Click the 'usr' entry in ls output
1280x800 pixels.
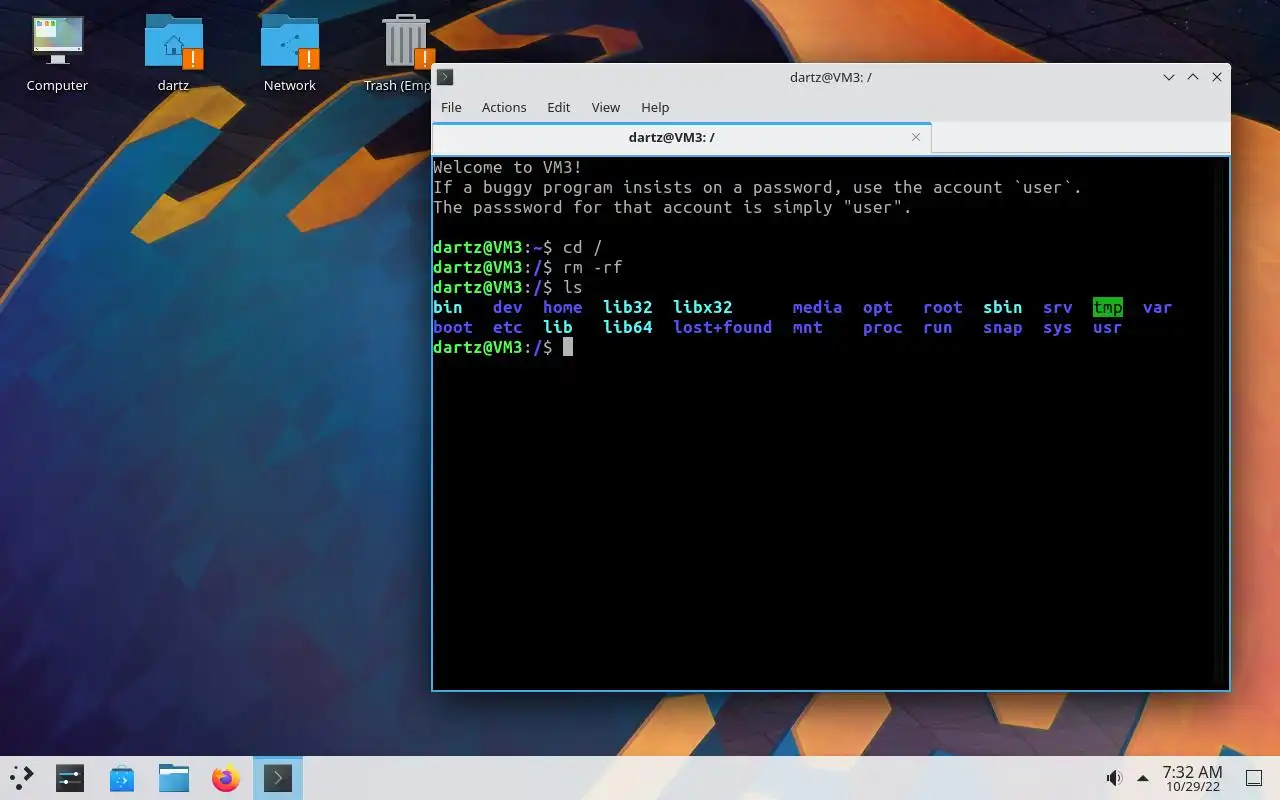[x=1108, y=328]
